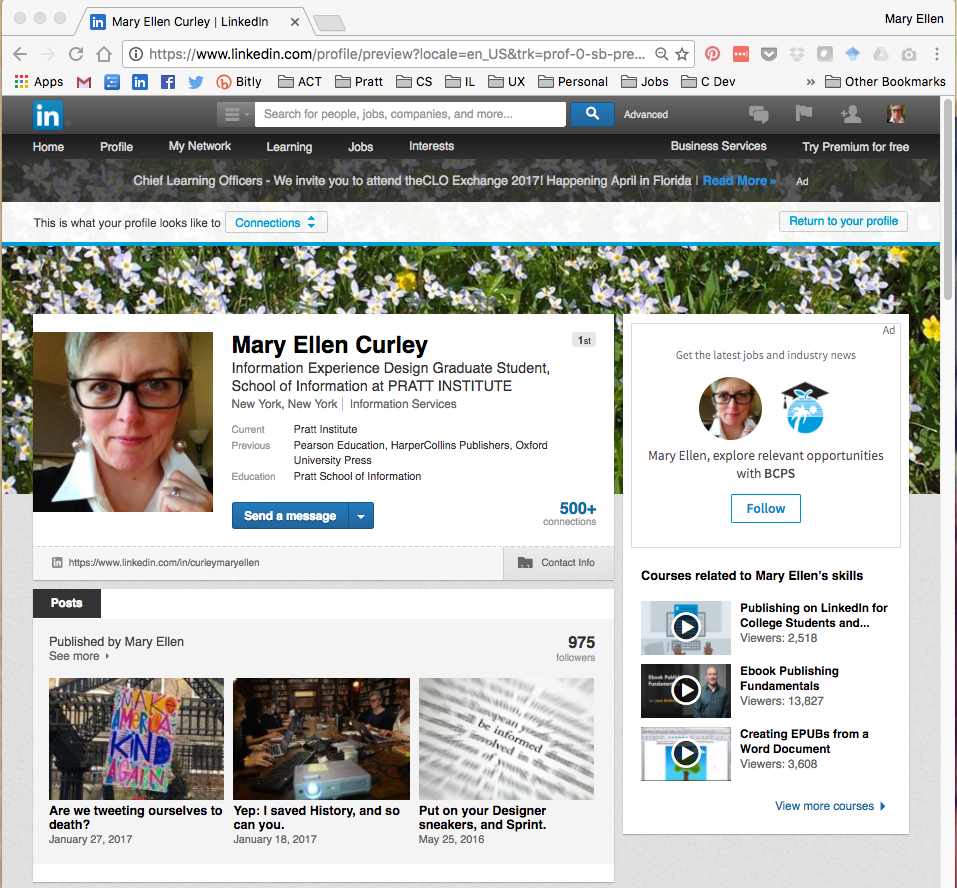Viewport: 957px width, 888px height.
Task: Click the LinkedIn search input field
Action: pos(410,114)
